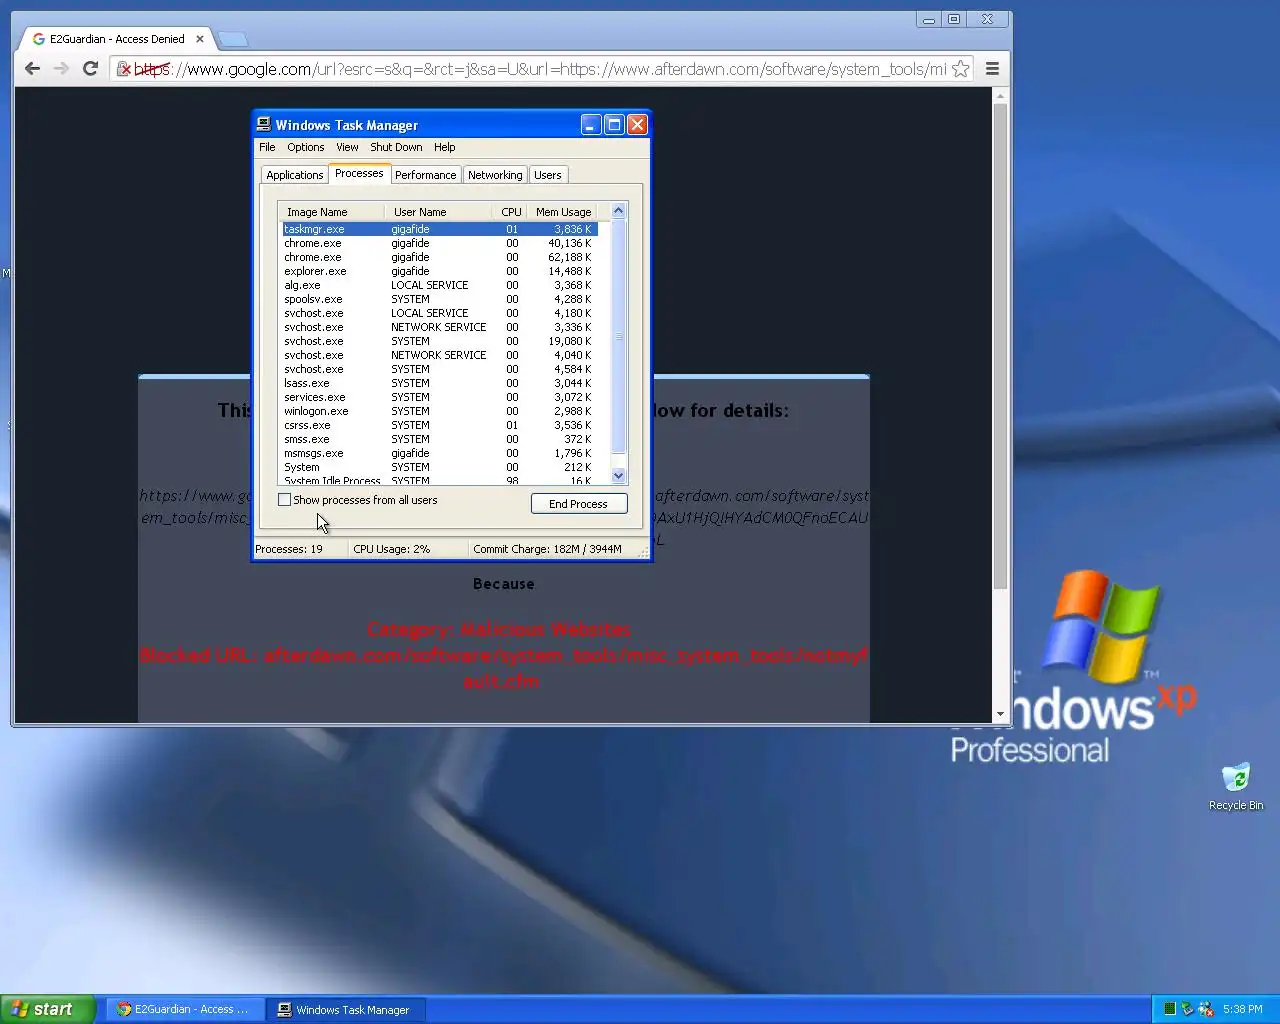This screenshot has height=1024, width=1280.
Task: Select services.exe process row
Action: (x=440, y=397)
